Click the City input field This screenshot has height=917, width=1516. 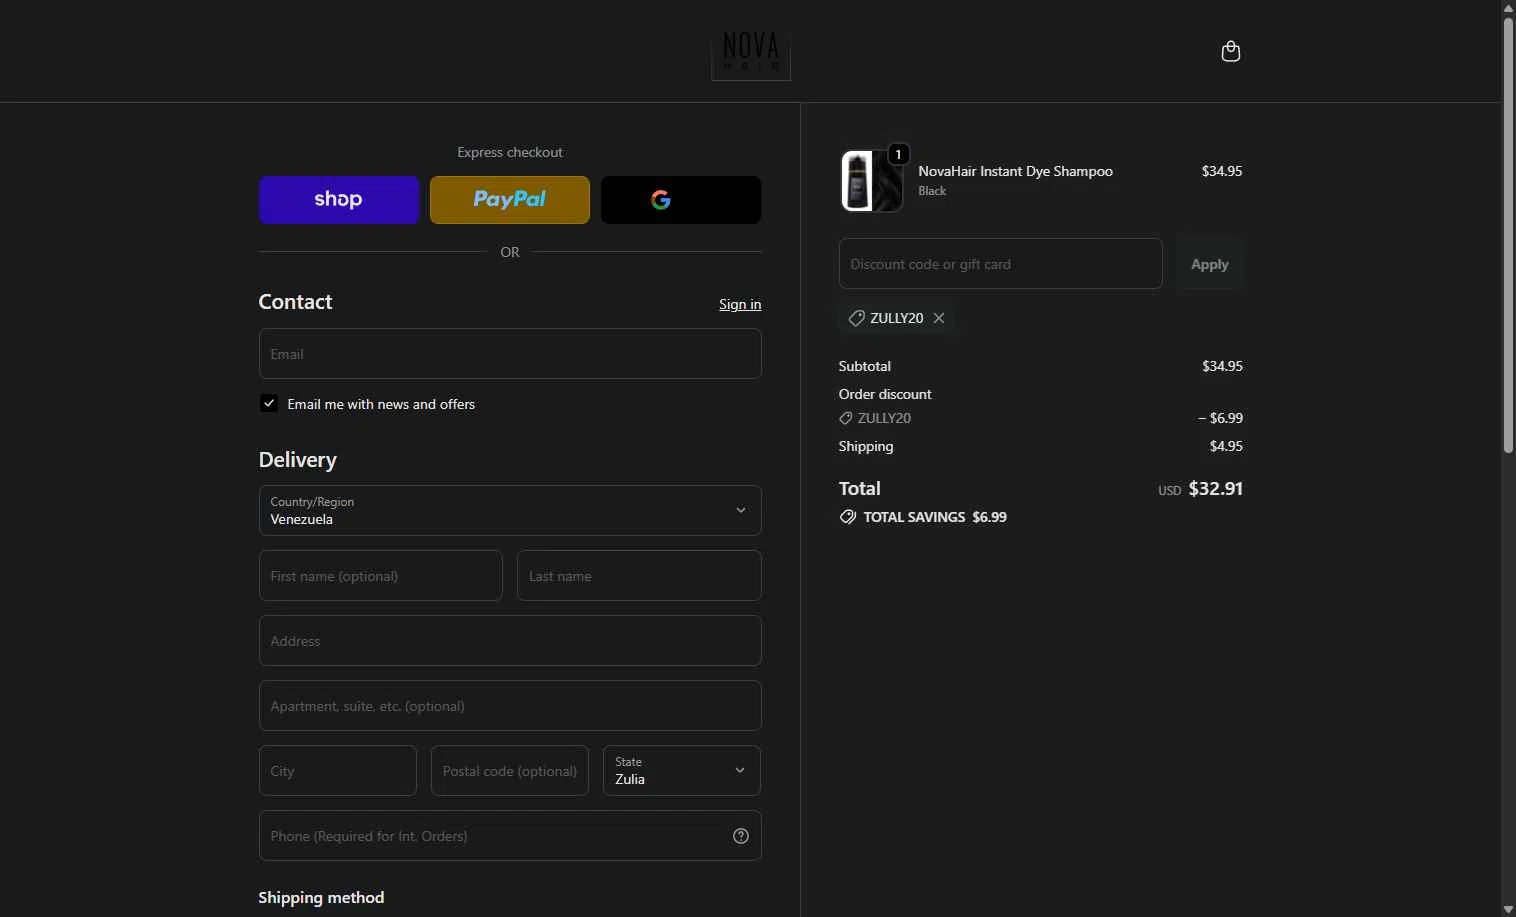(338, 771)
